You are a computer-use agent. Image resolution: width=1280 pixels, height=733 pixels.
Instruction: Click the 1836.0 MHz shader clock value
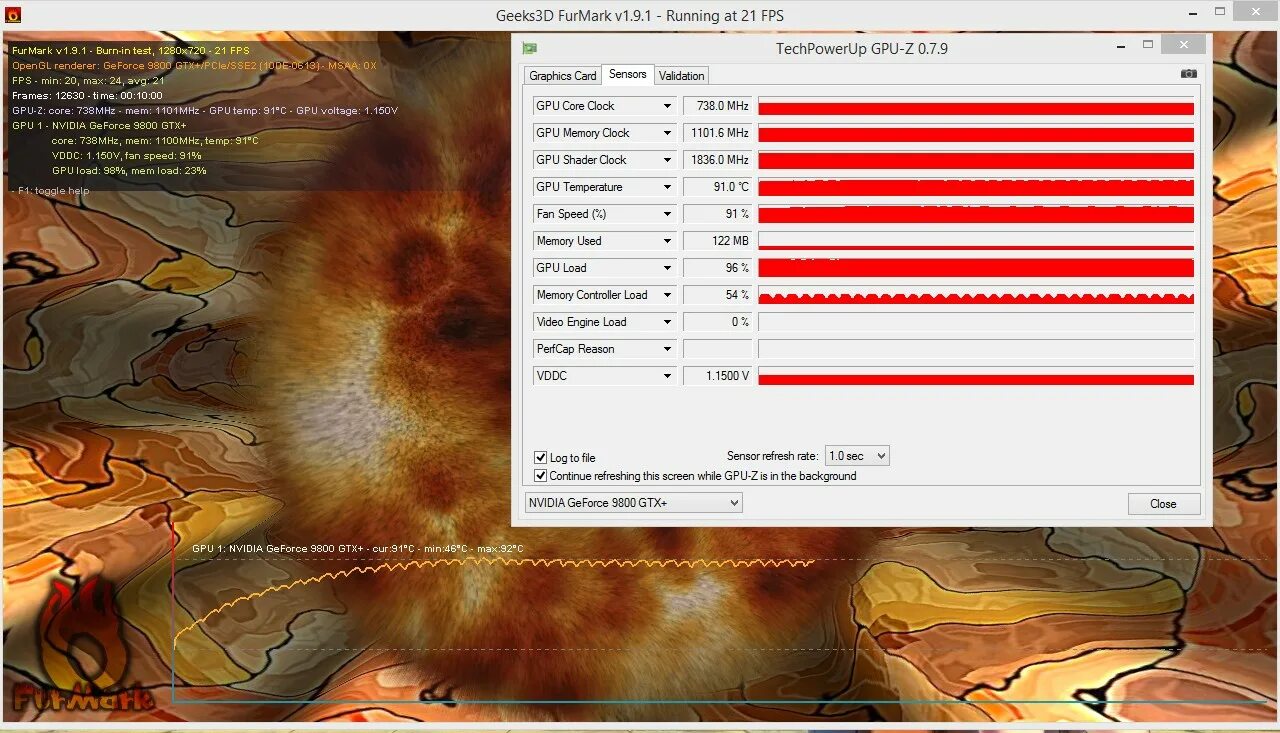click(717, 160)
